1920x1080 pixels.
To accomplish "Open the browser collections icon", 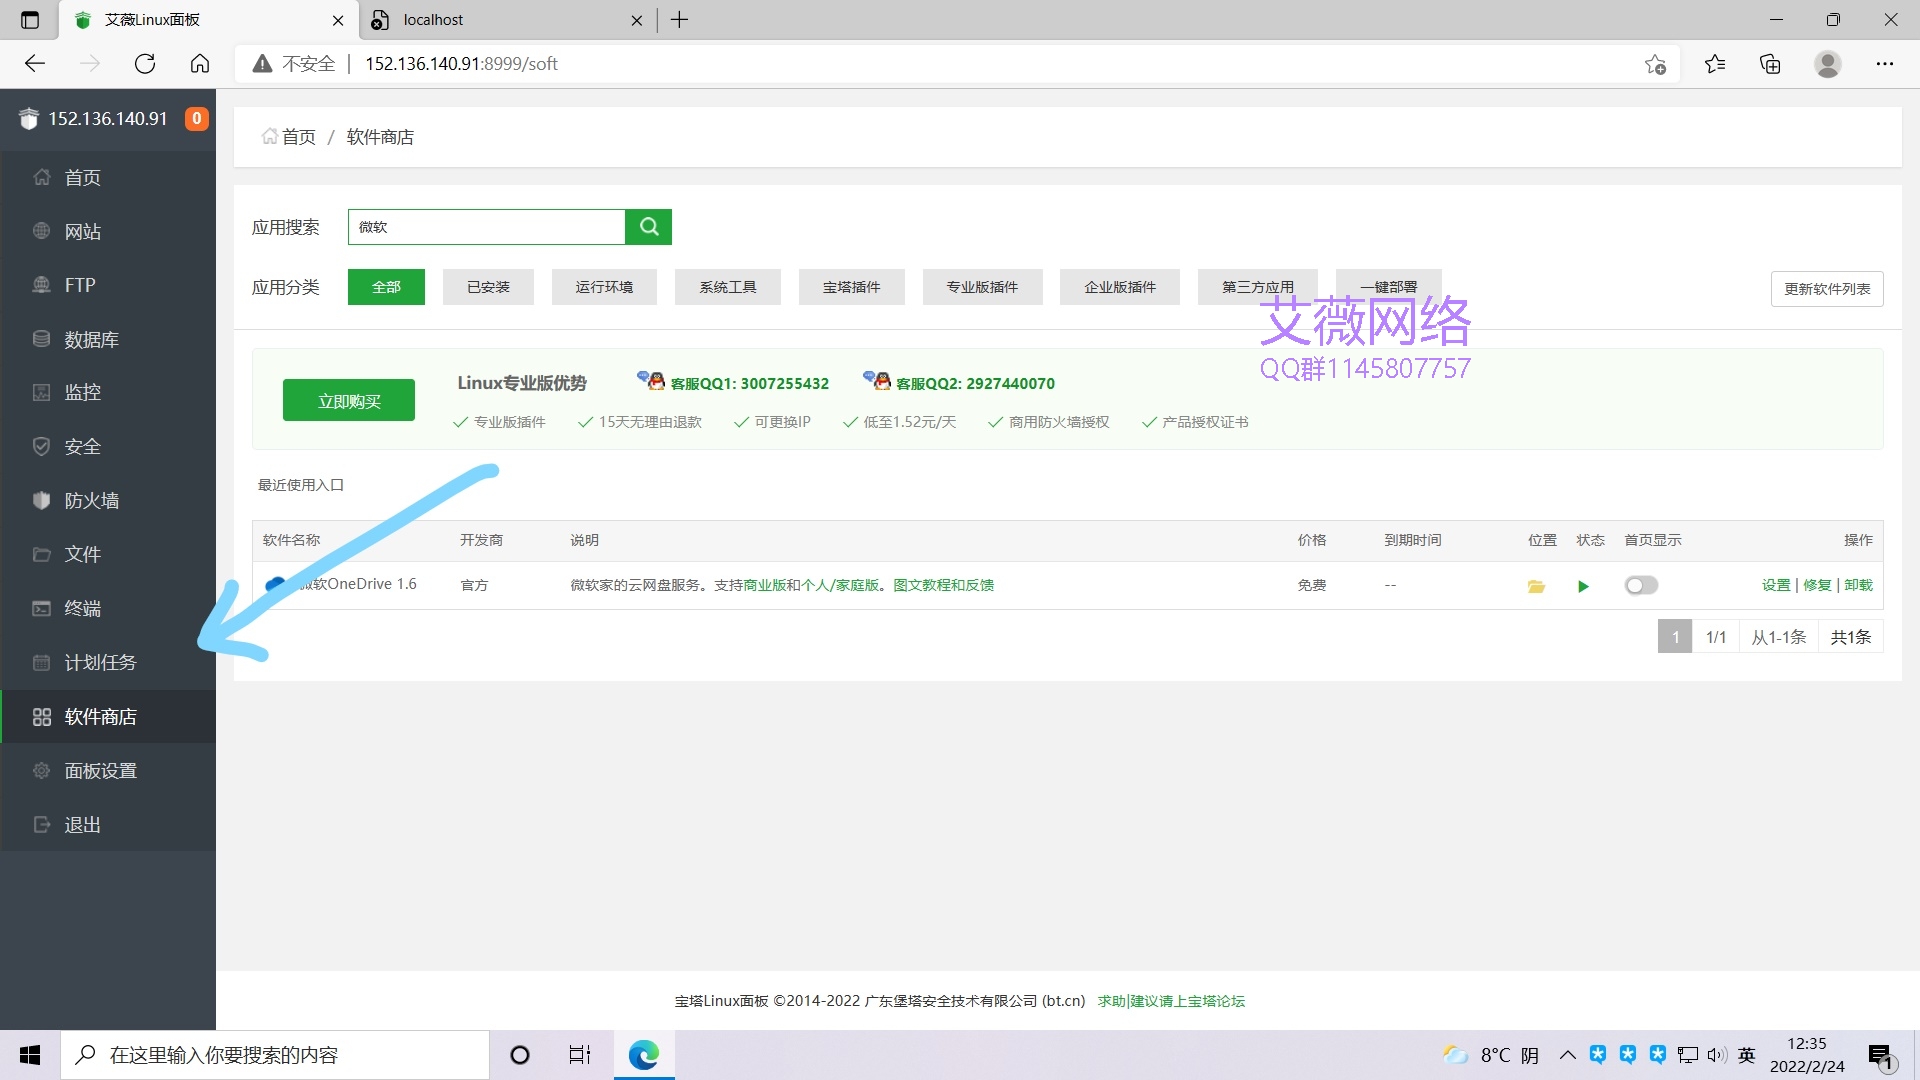I will click(x=1770, y=64).
